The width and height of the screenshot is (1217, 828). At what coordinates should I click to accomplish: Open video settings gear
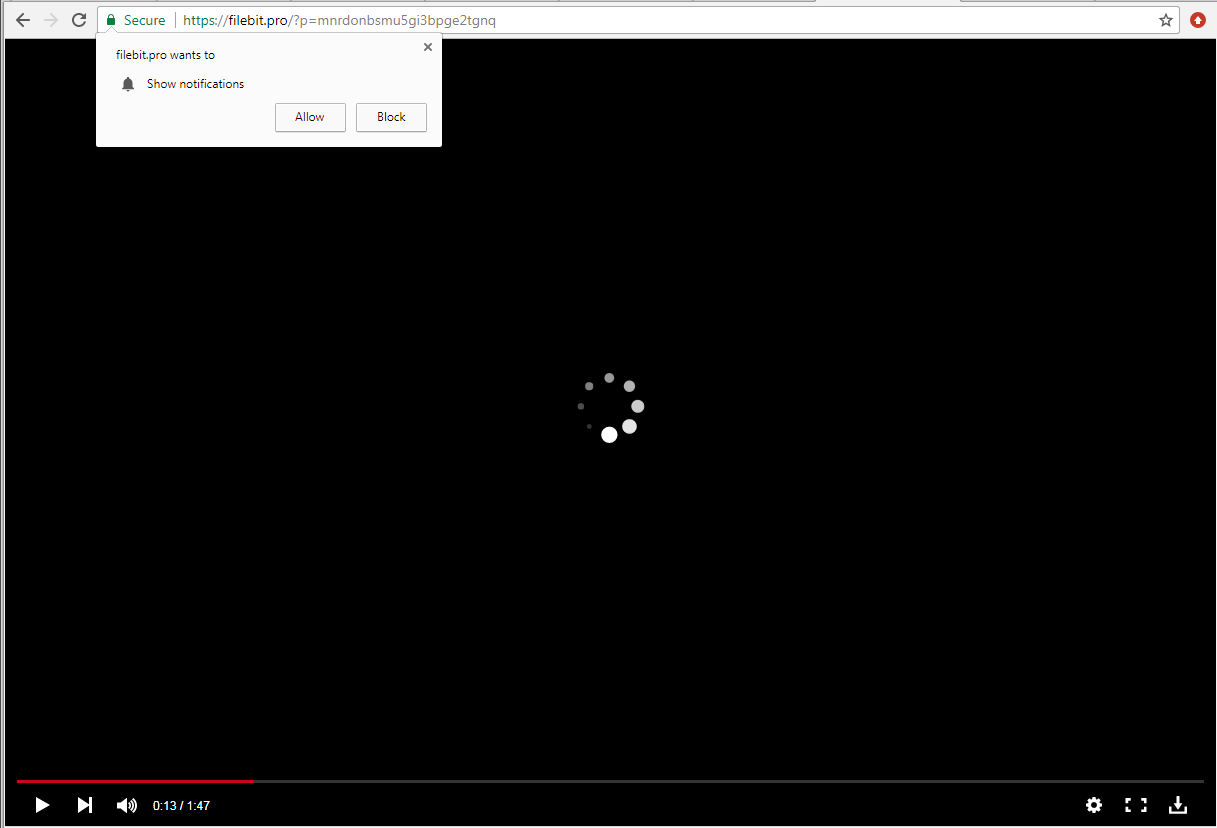click(x=1094, y=805)
